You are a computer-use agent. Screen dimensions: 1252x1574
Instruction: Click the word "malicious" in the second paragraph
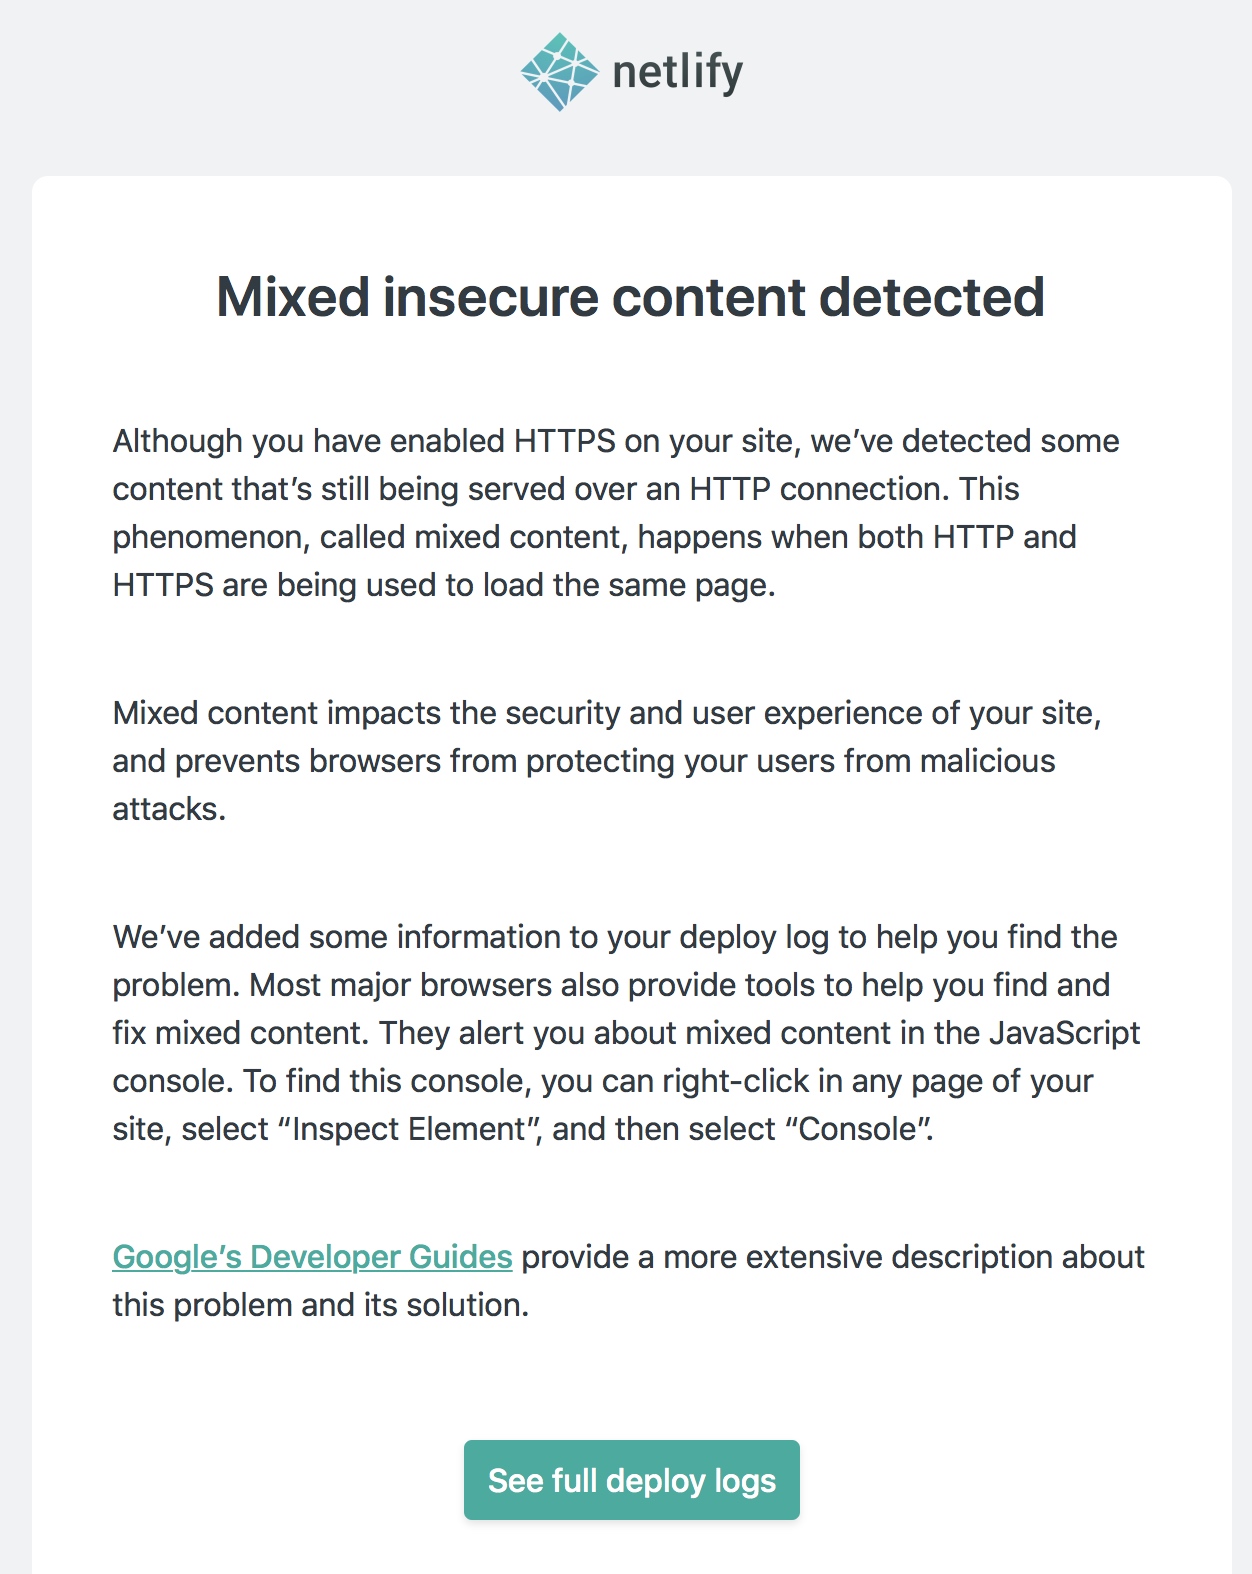tap(987, 761)
